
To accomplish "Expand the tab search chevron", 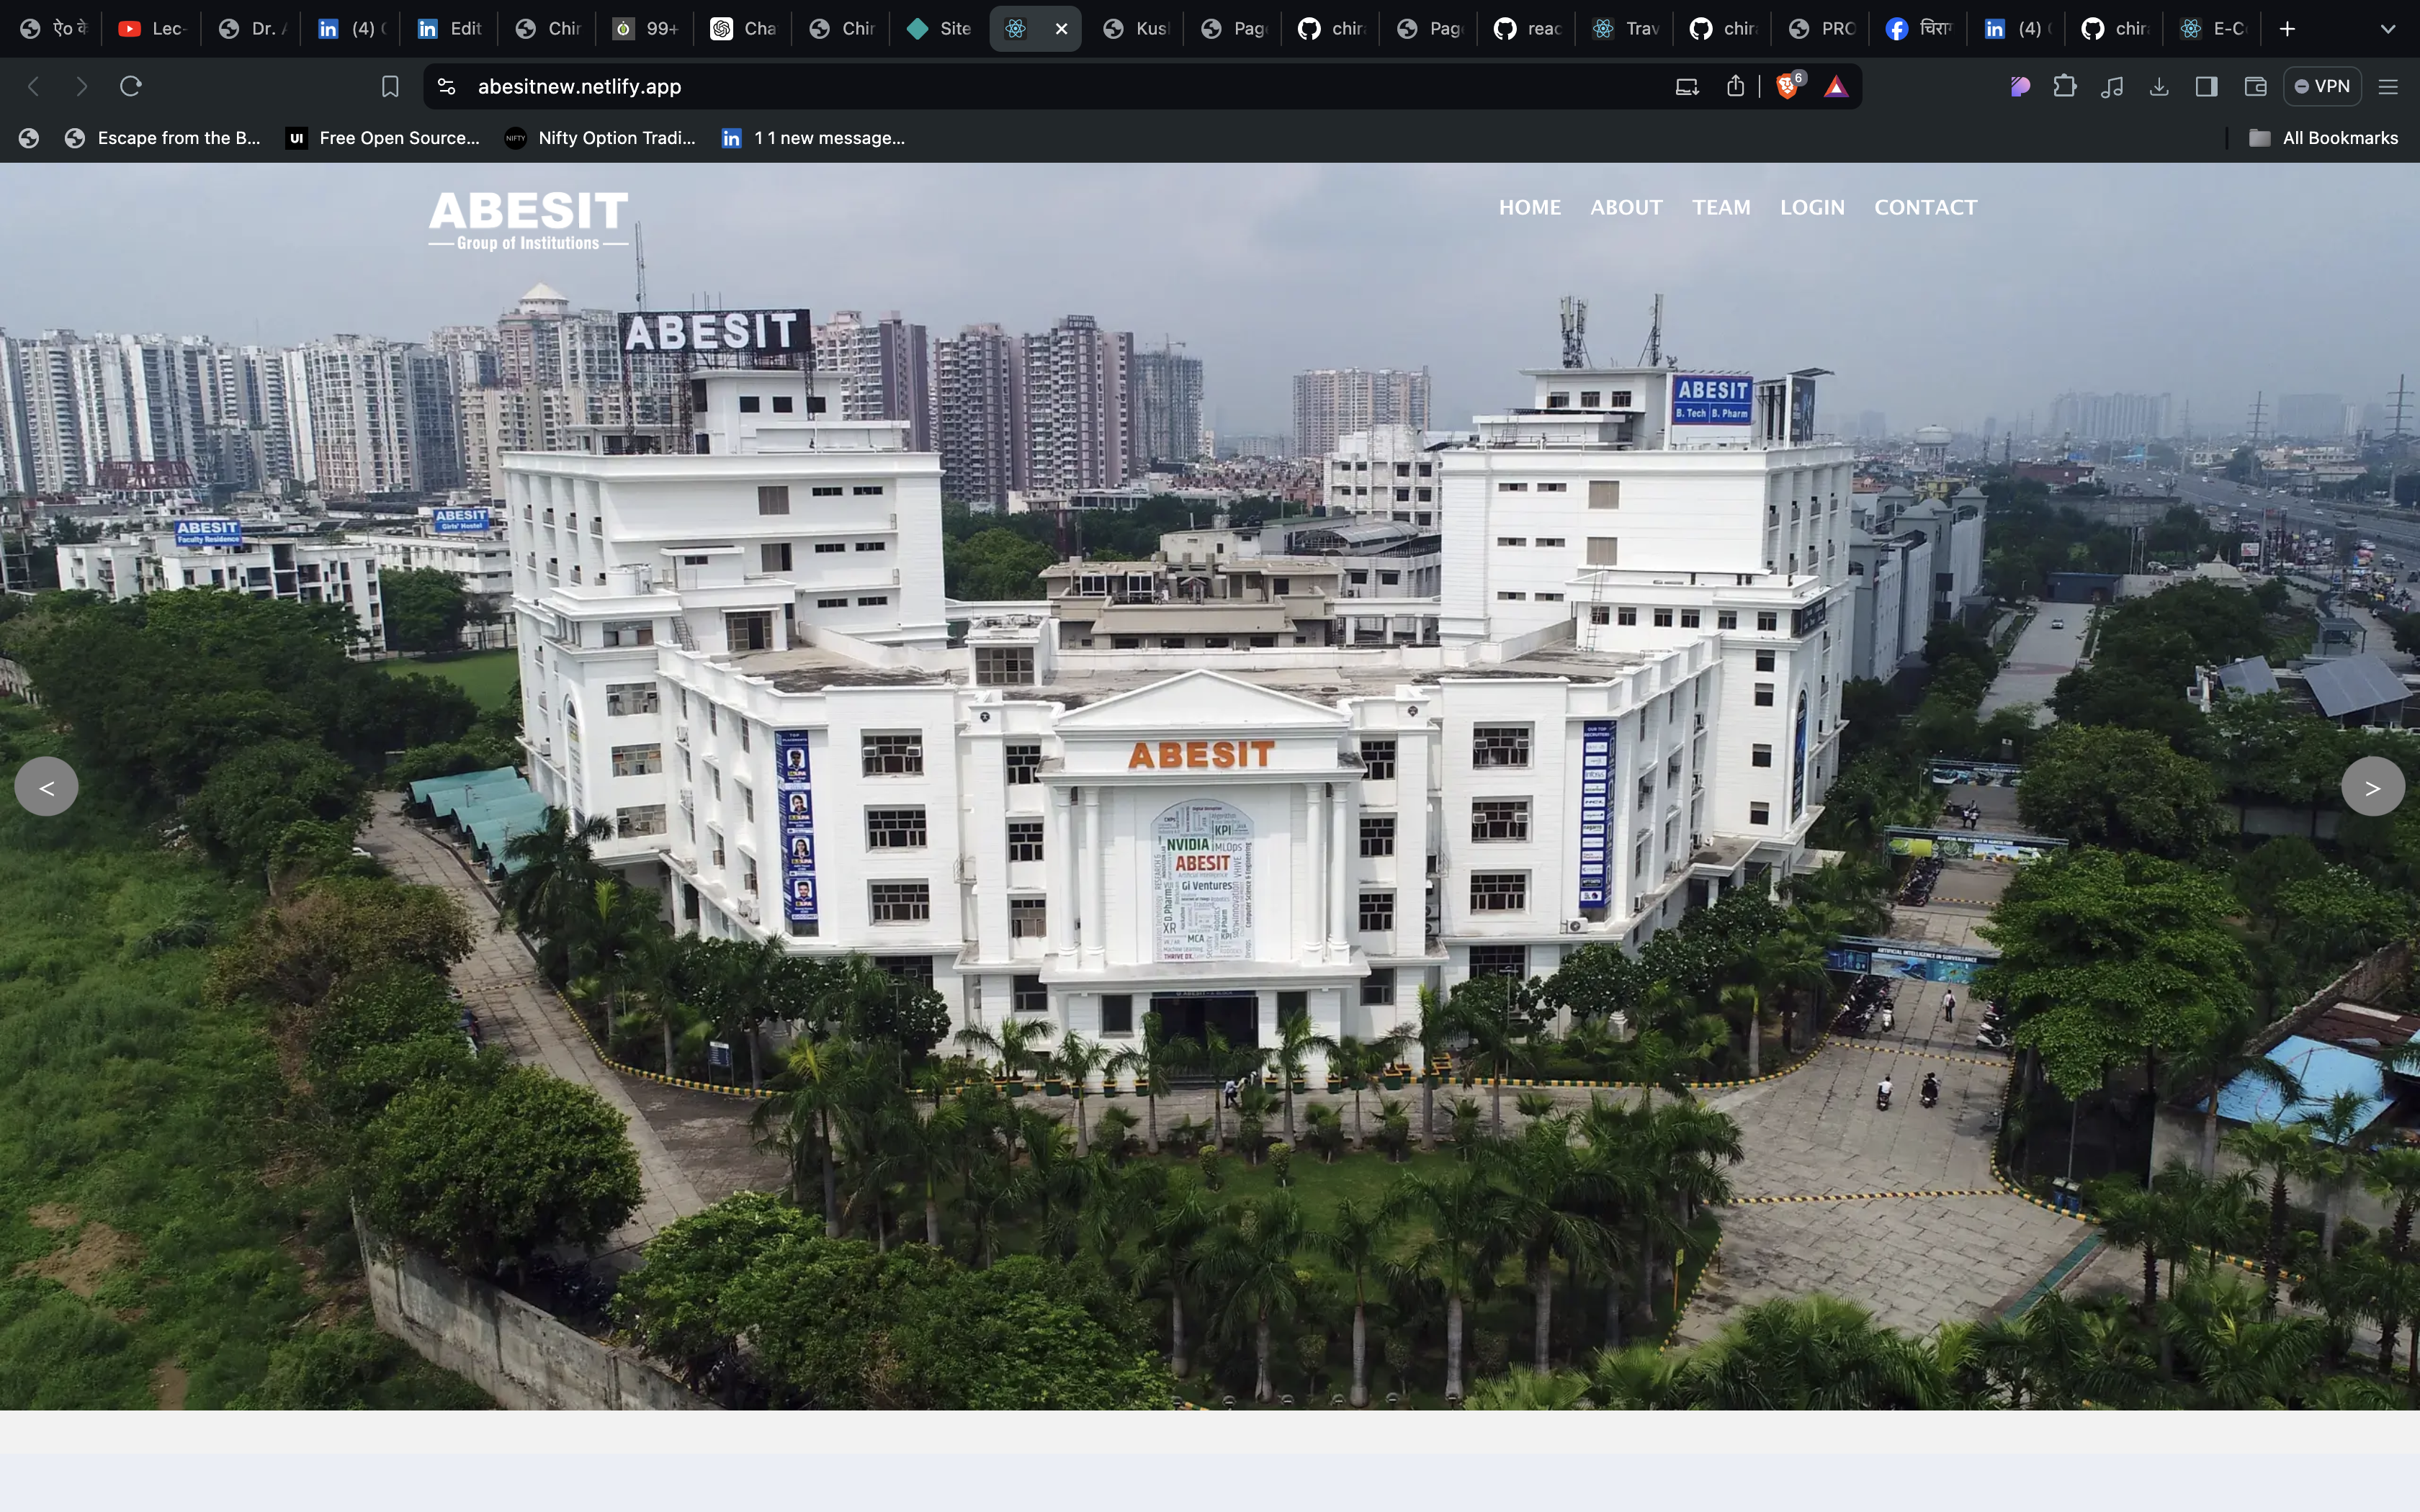I will click(x=2388, y=29).
